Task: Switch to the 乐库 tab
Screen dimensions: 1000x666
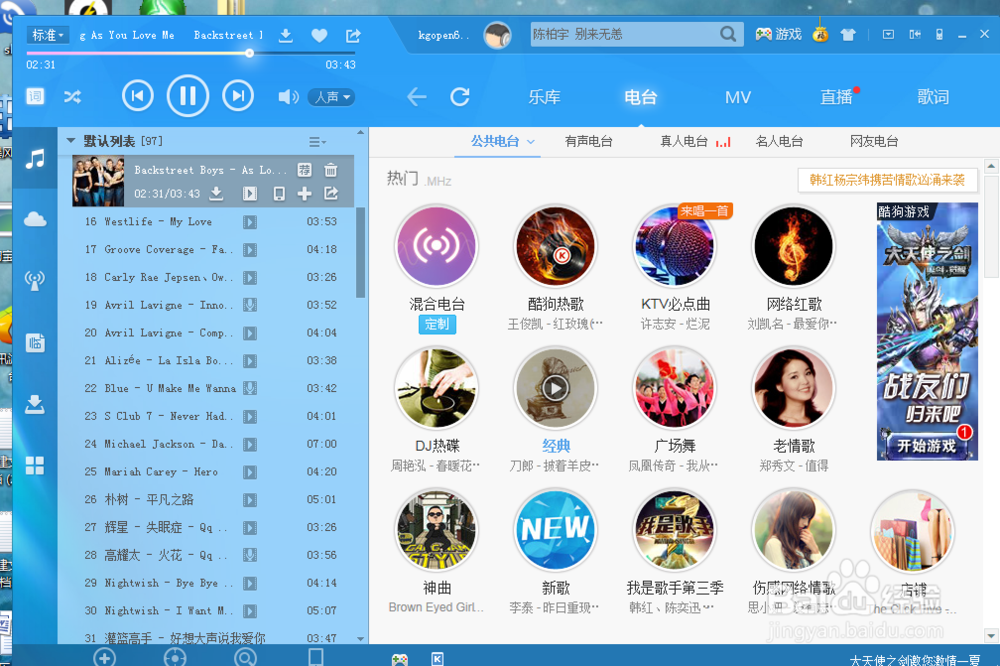Action: [x=544, y=97]
